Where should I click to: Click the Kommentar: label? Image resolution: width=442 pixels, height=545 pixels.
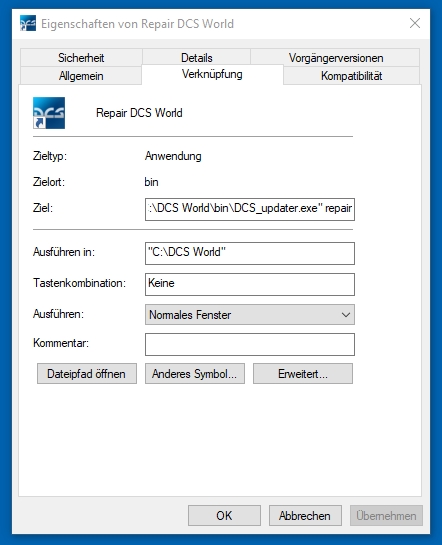point(61,343)
